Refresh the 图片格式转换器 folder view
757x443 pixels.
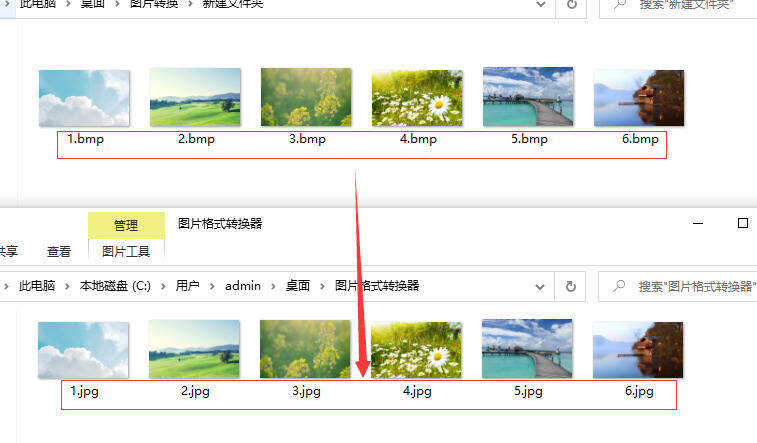[x=571, y=286]
